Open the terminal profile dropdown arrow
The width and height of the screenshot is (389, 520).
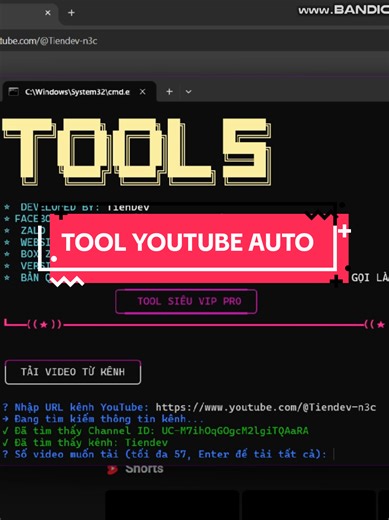(x=188, y=92)
